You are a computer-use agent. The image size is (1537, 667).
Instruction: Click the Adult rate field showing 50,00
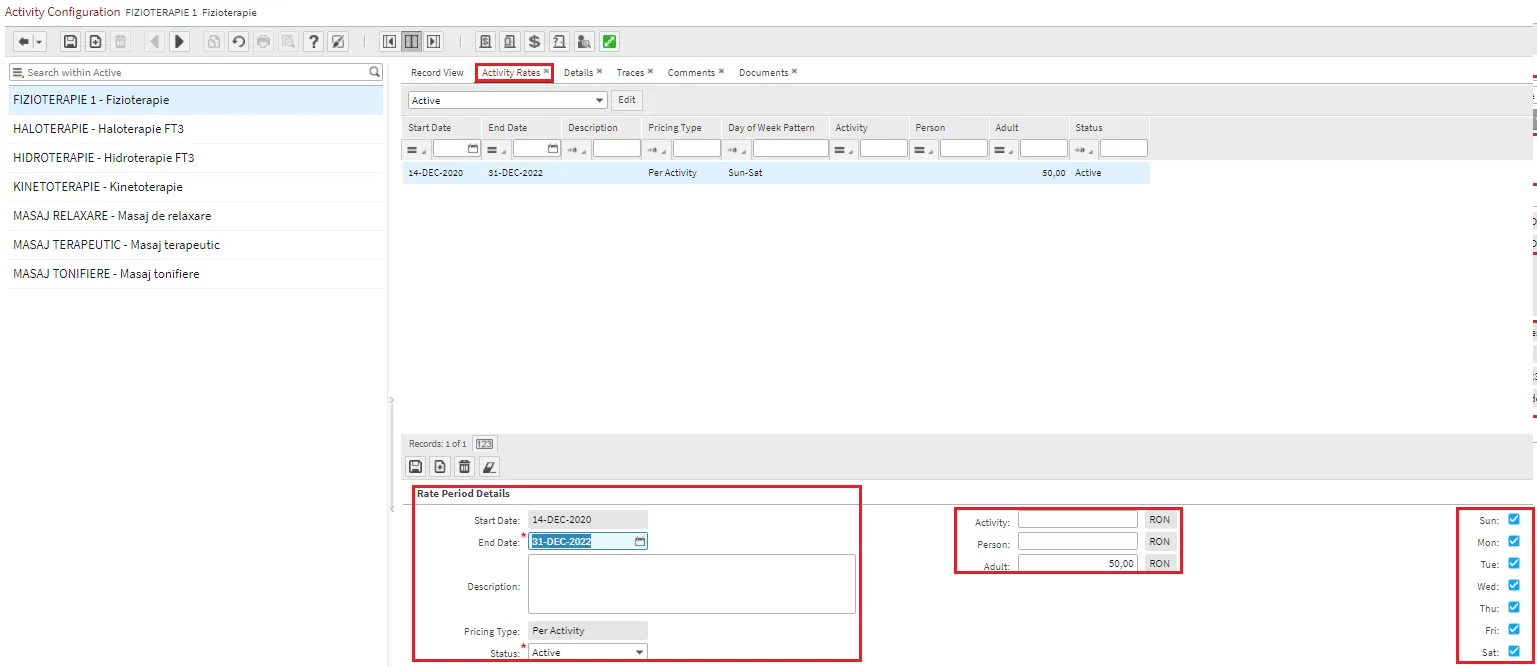1078,563
